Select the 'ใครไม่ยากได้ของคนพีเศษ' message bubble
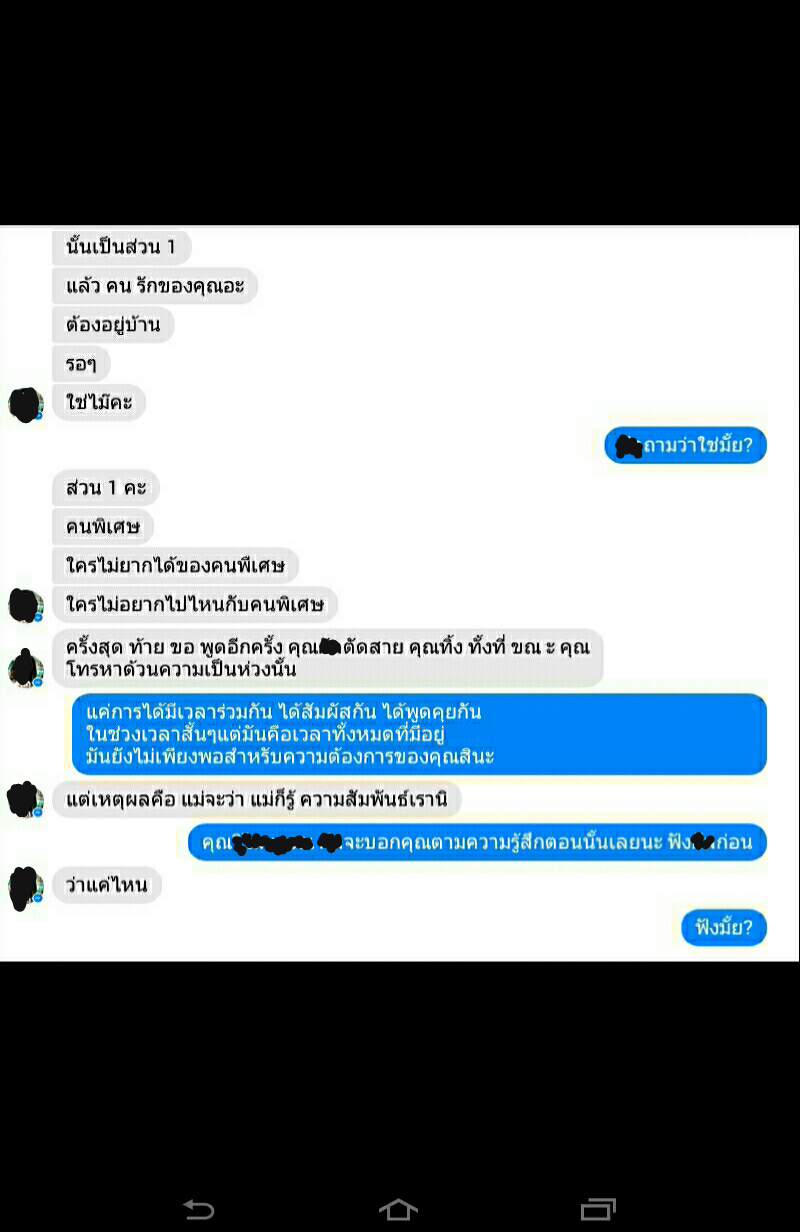This screenshot has height=1232, width=800. pos(175,566)
